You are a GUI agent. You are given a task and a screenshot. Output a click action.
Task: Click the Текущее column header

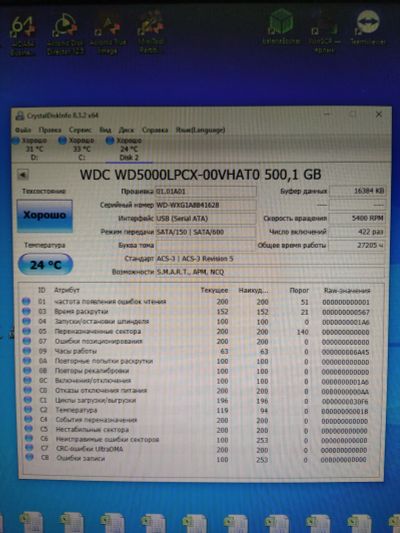tap(214, 290)
